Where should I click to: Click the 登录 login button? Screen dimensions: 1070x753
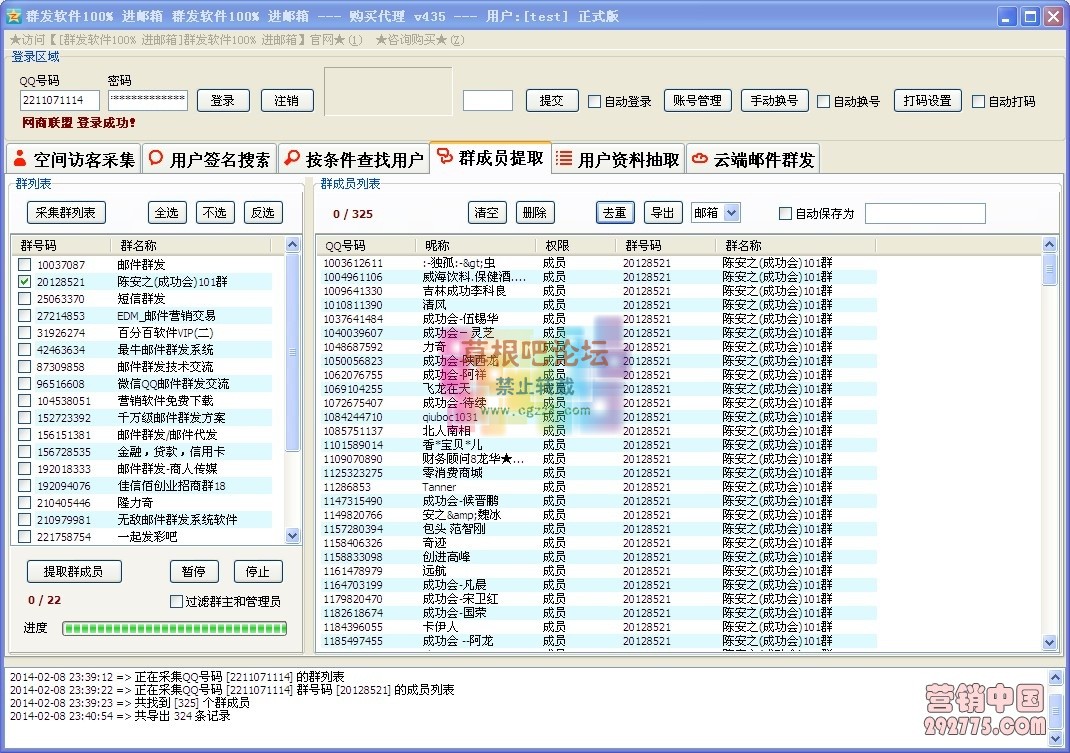(x=222, y=100)
